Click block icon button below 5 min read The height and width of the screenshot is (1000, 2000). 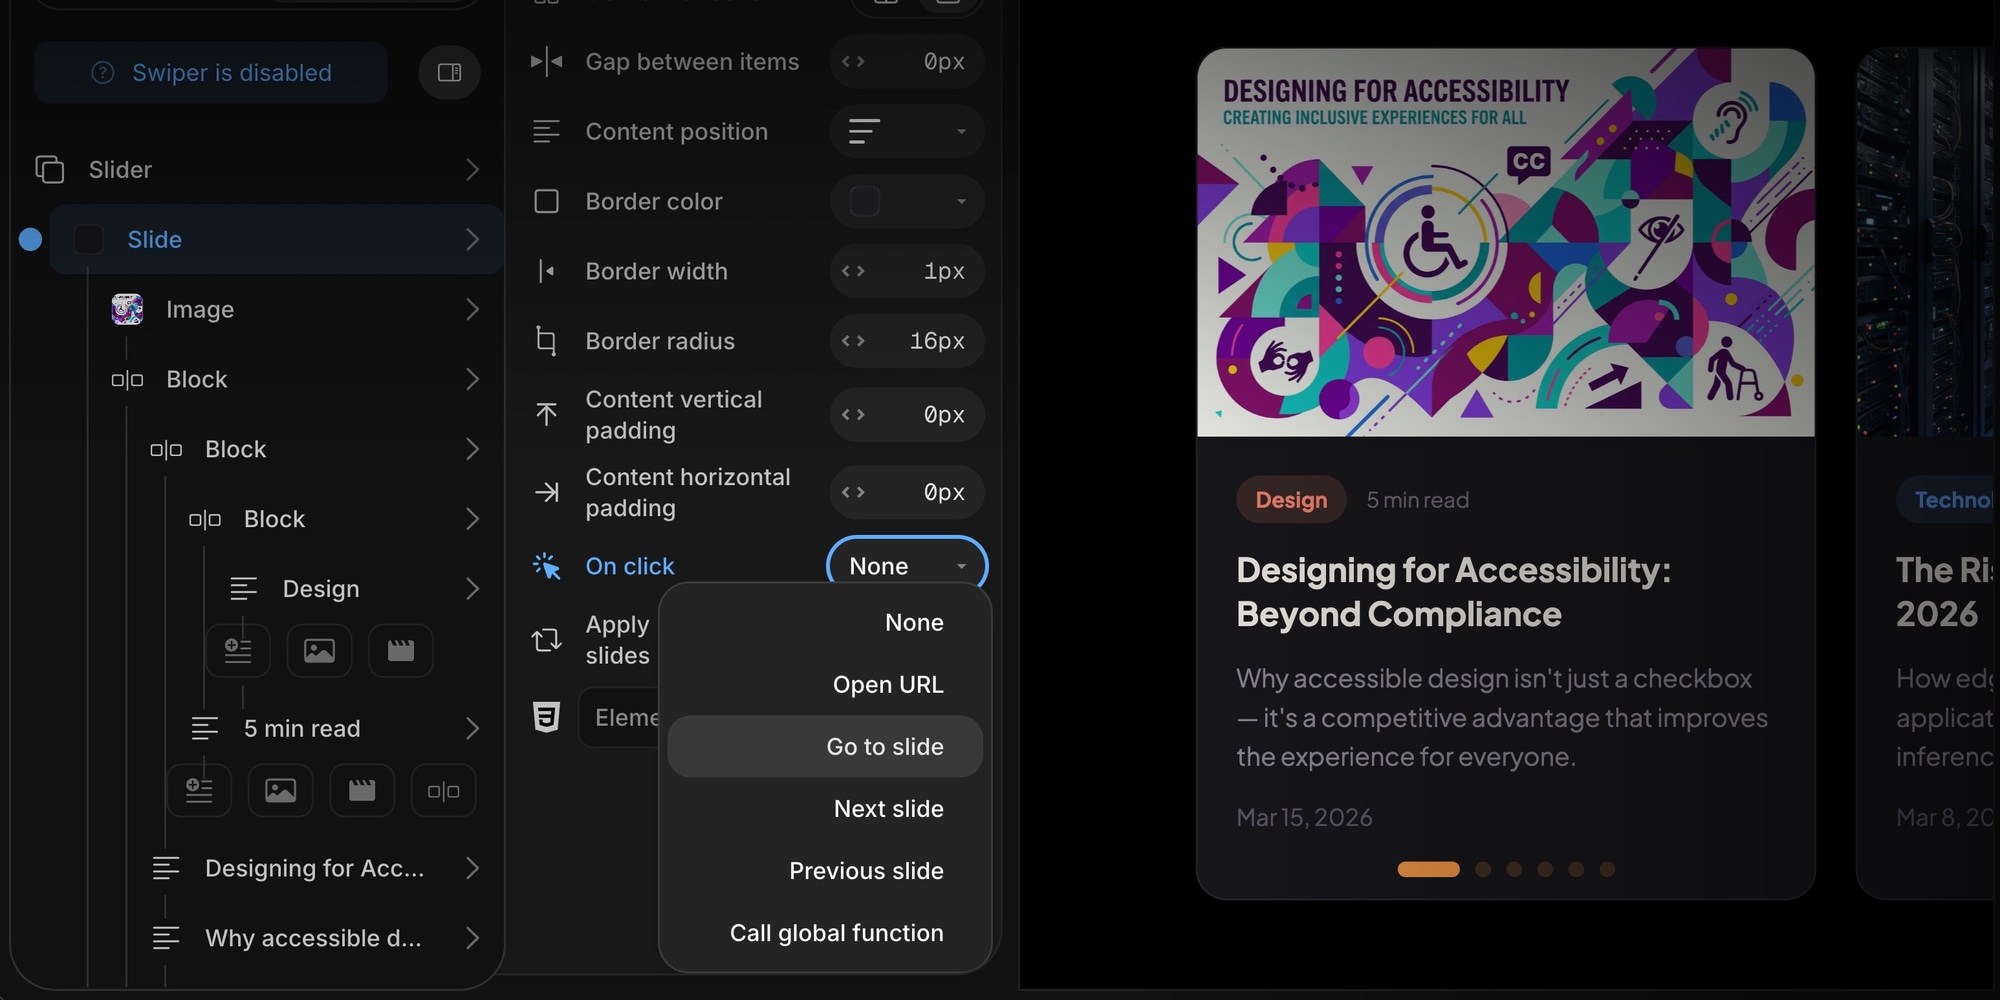pos(443,791)
